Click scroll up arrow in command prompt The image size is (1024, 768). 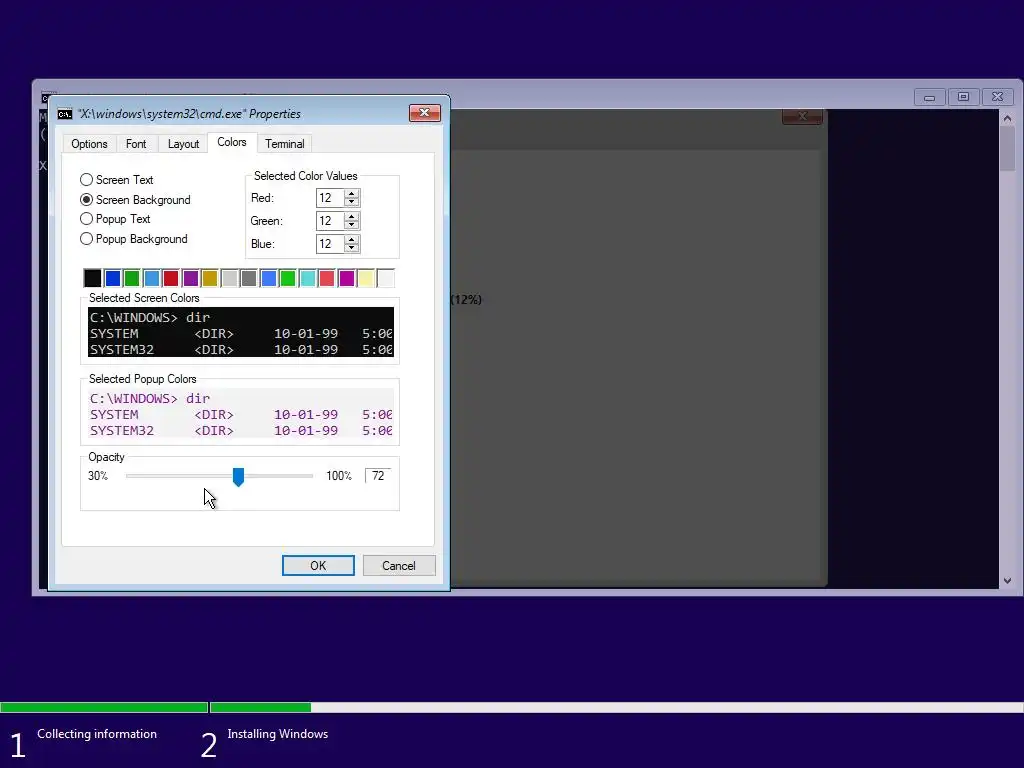[1007, 119]
